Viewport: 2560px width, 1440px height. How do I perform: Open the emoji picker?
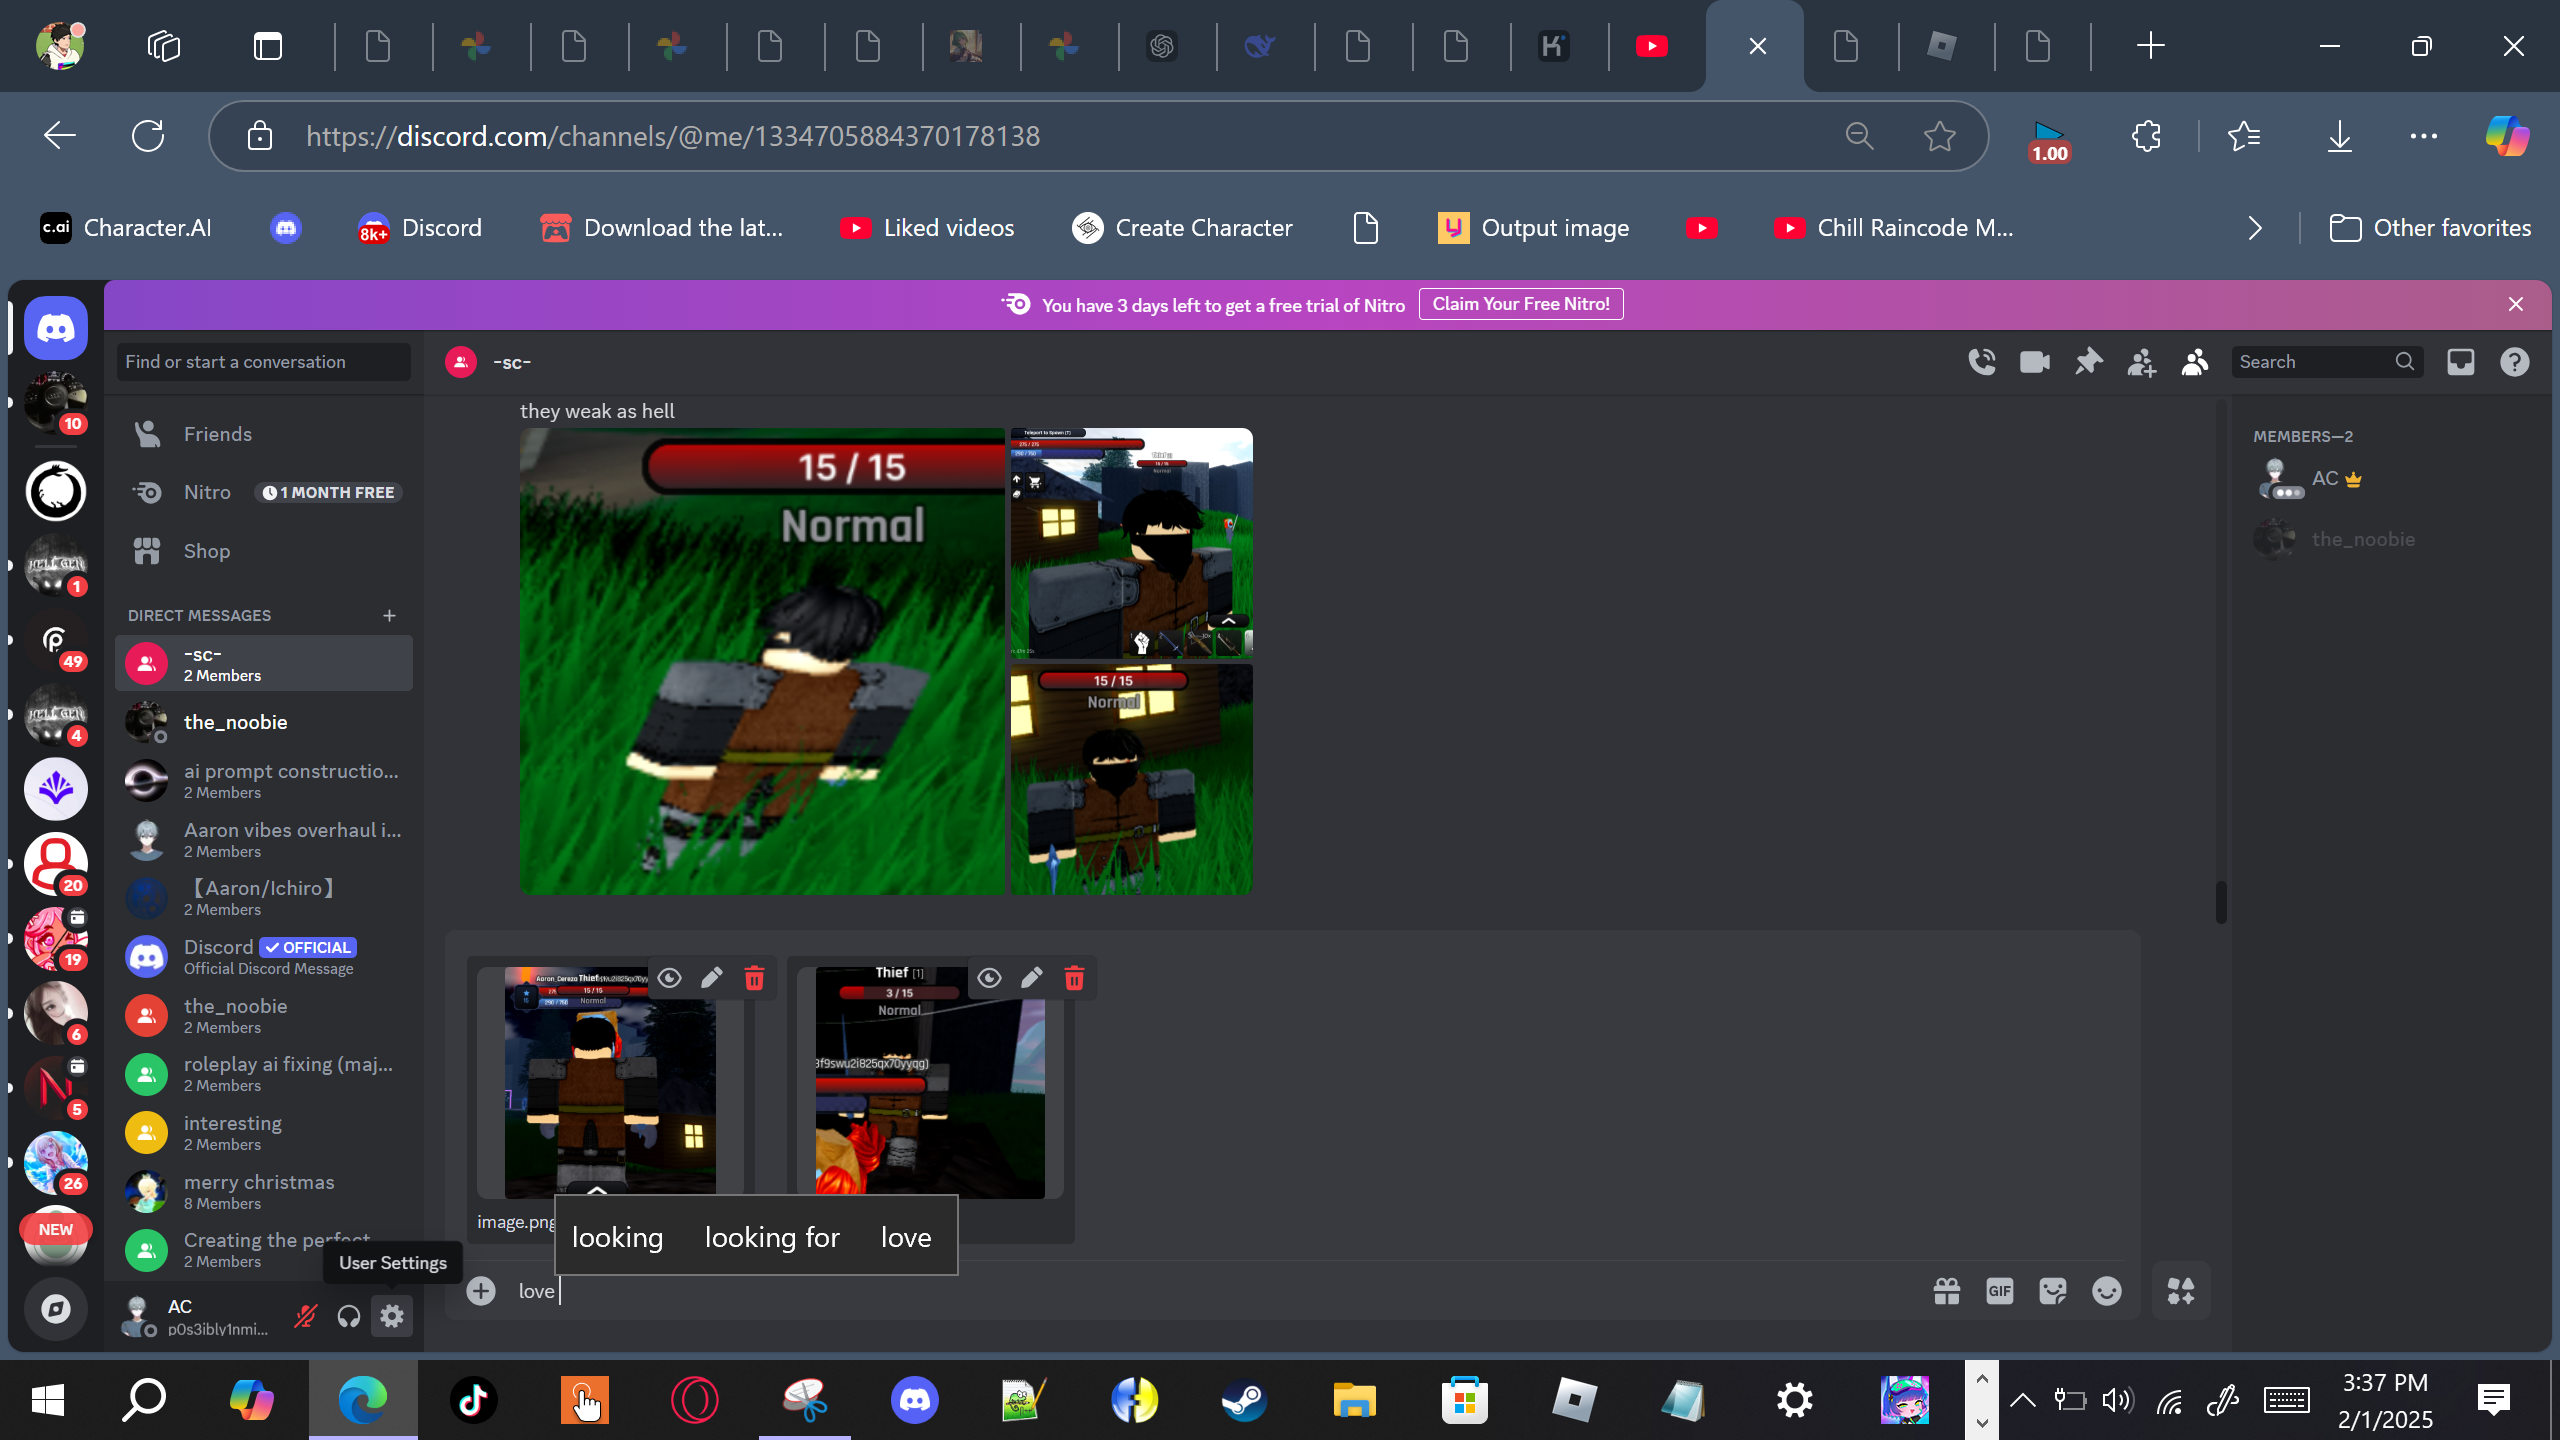(x=2106, y=1291)
